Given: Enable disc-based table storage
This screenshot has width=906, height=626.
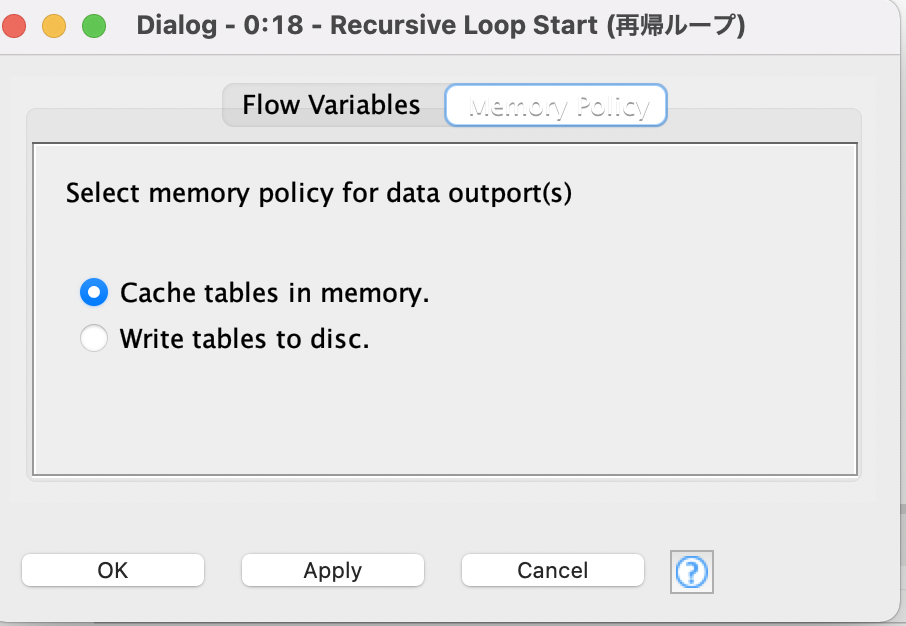Looking at the screenshot, I should coord(93,338).
